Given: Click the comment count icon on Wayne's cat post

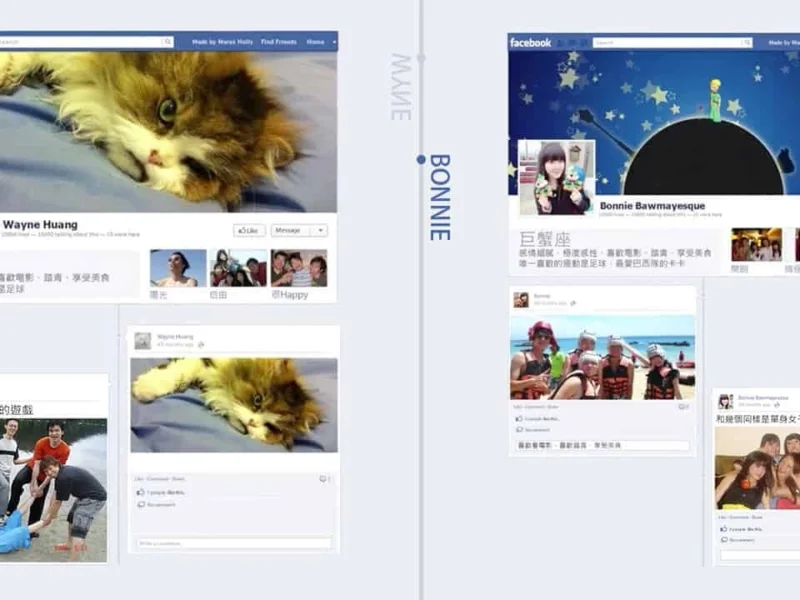Looking at the screenshot, I should click(x=323, y=479).
